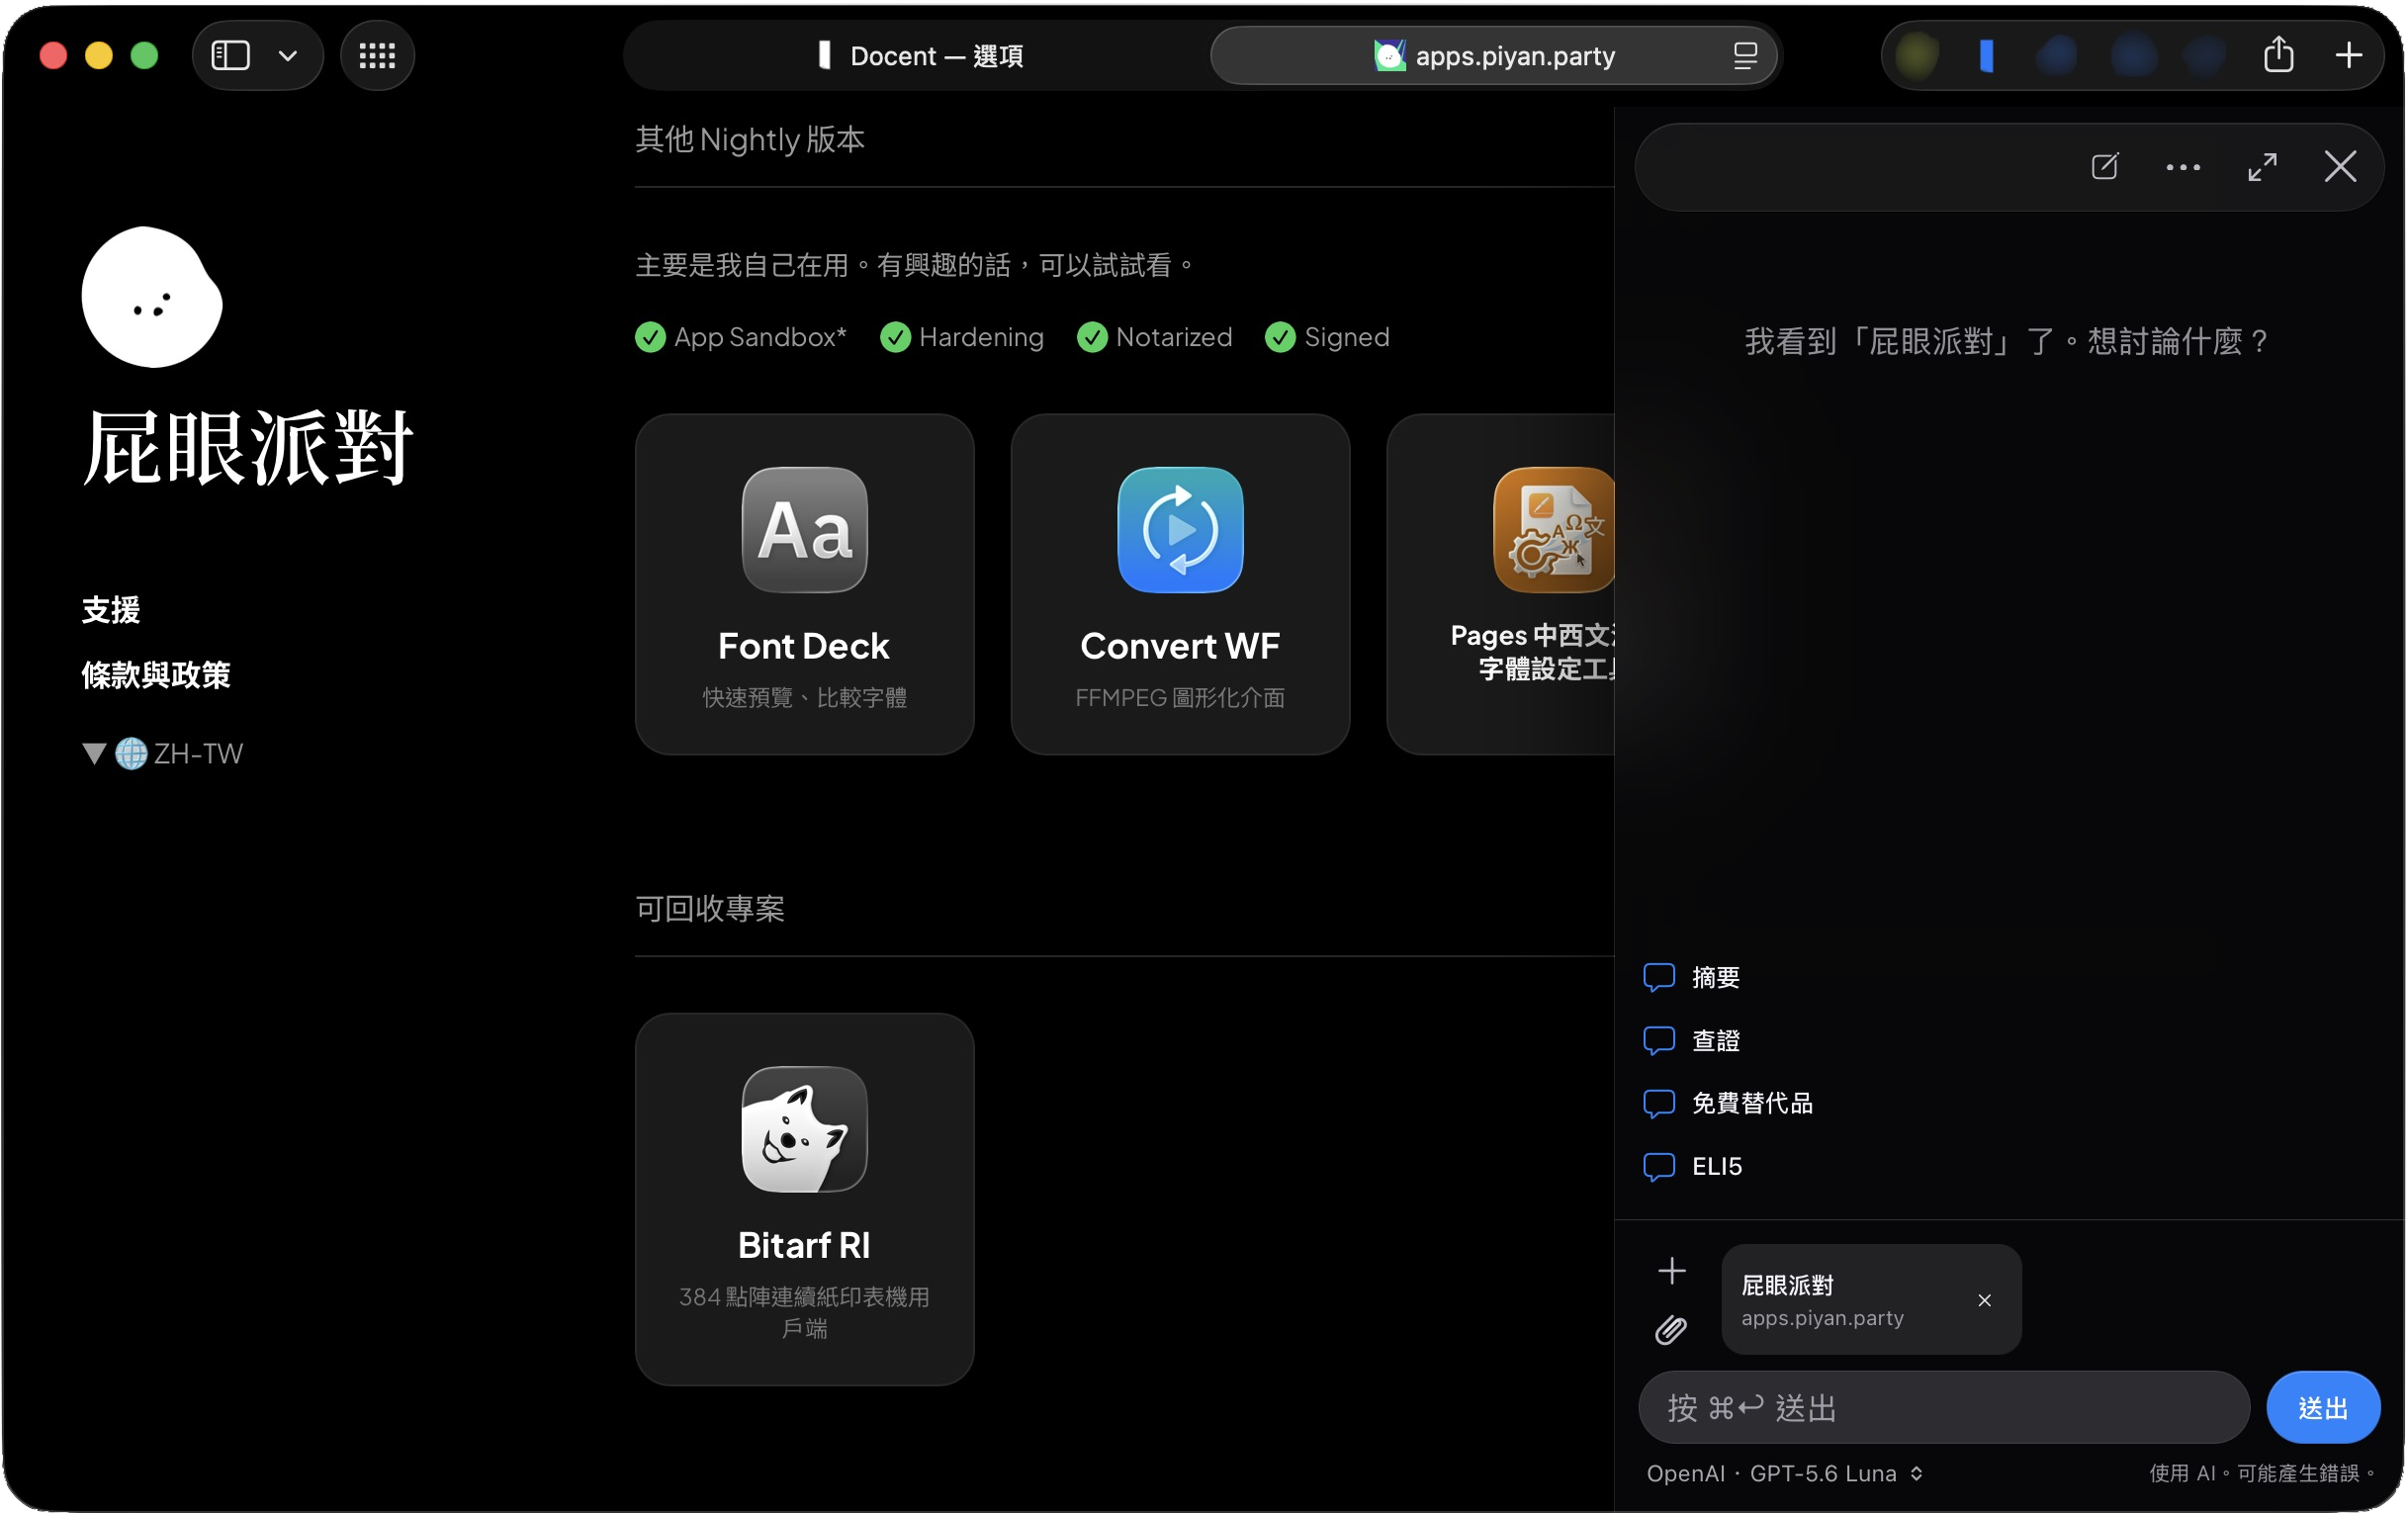Click the Font Deck title text
Viewport: 2408px width, 1513px height.
pyautogui.click(x=804, y=646)
